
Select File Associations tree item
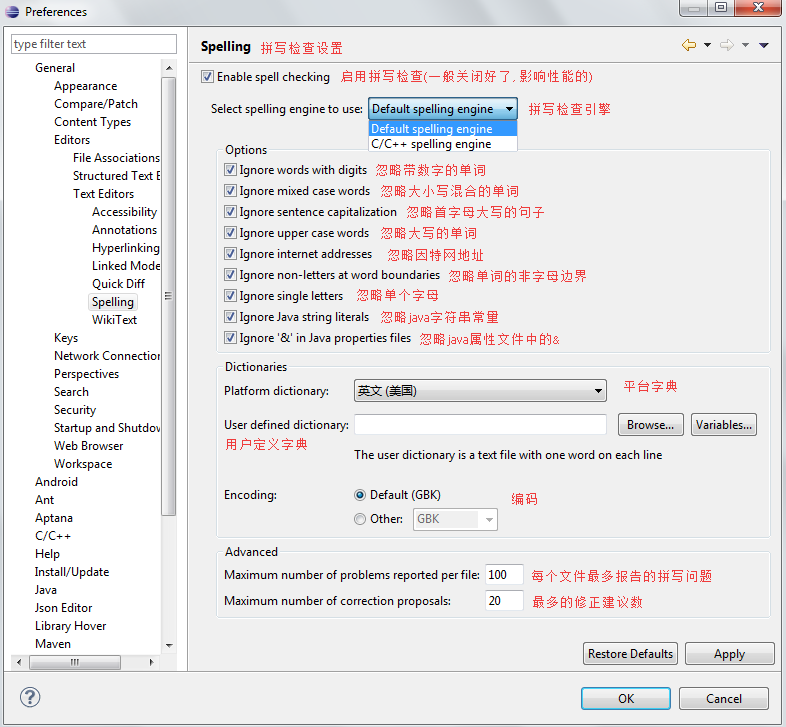point(116,158)
